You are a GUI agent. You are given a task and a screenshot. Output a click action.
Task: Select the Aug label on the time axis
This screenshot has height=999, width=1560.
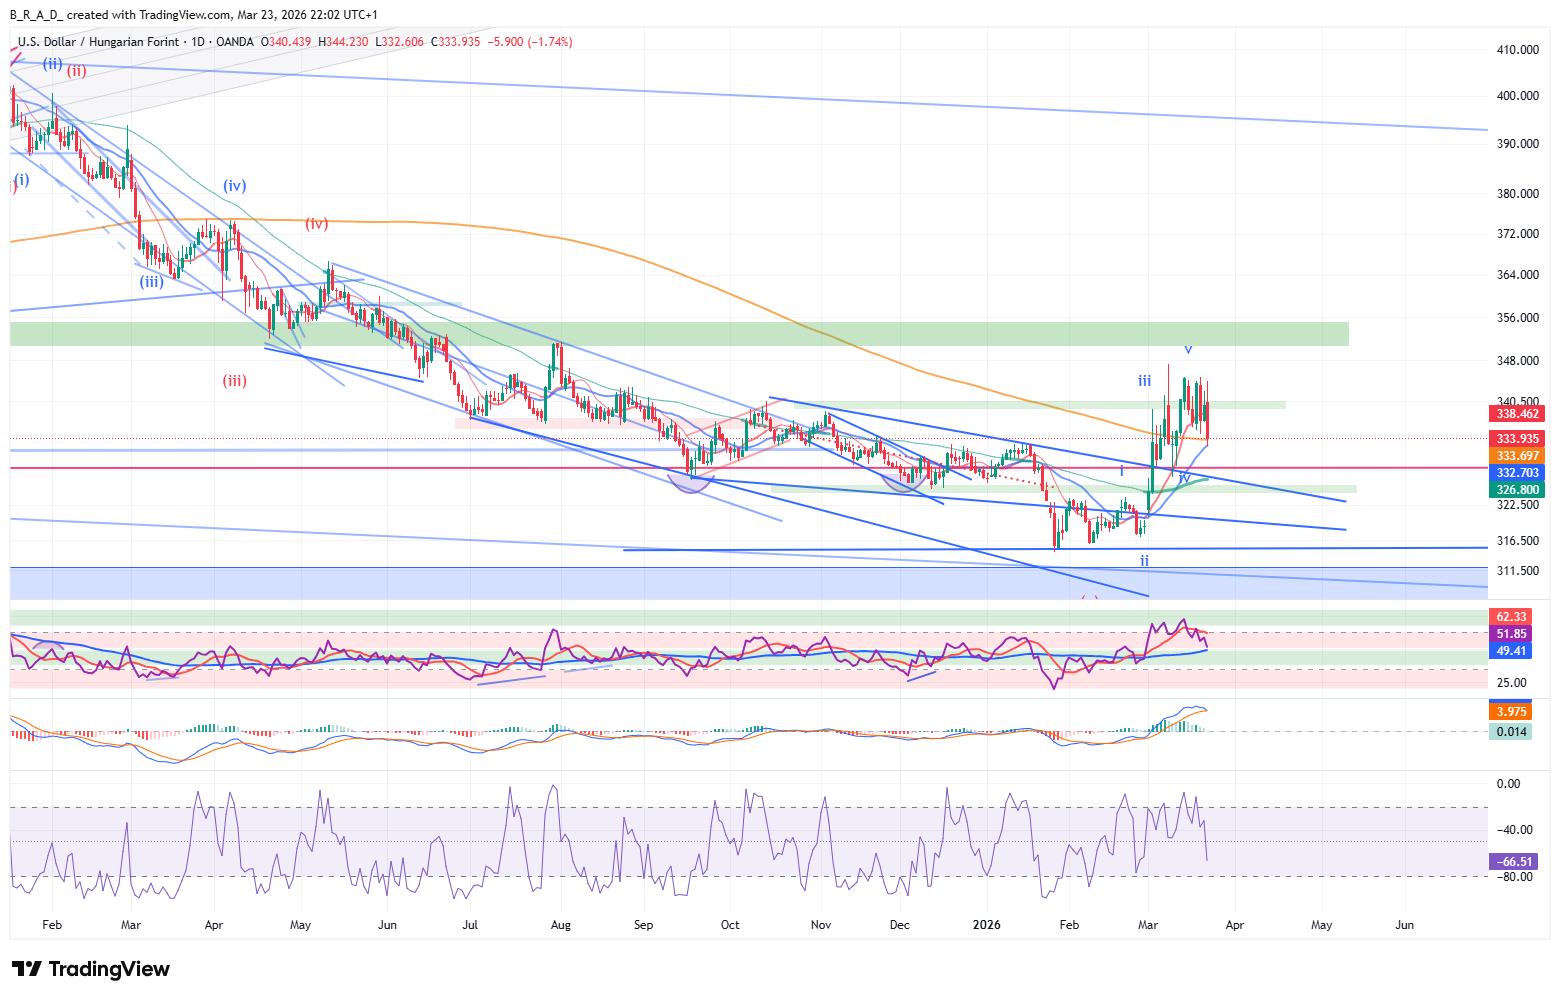click(x=561, y=925)
